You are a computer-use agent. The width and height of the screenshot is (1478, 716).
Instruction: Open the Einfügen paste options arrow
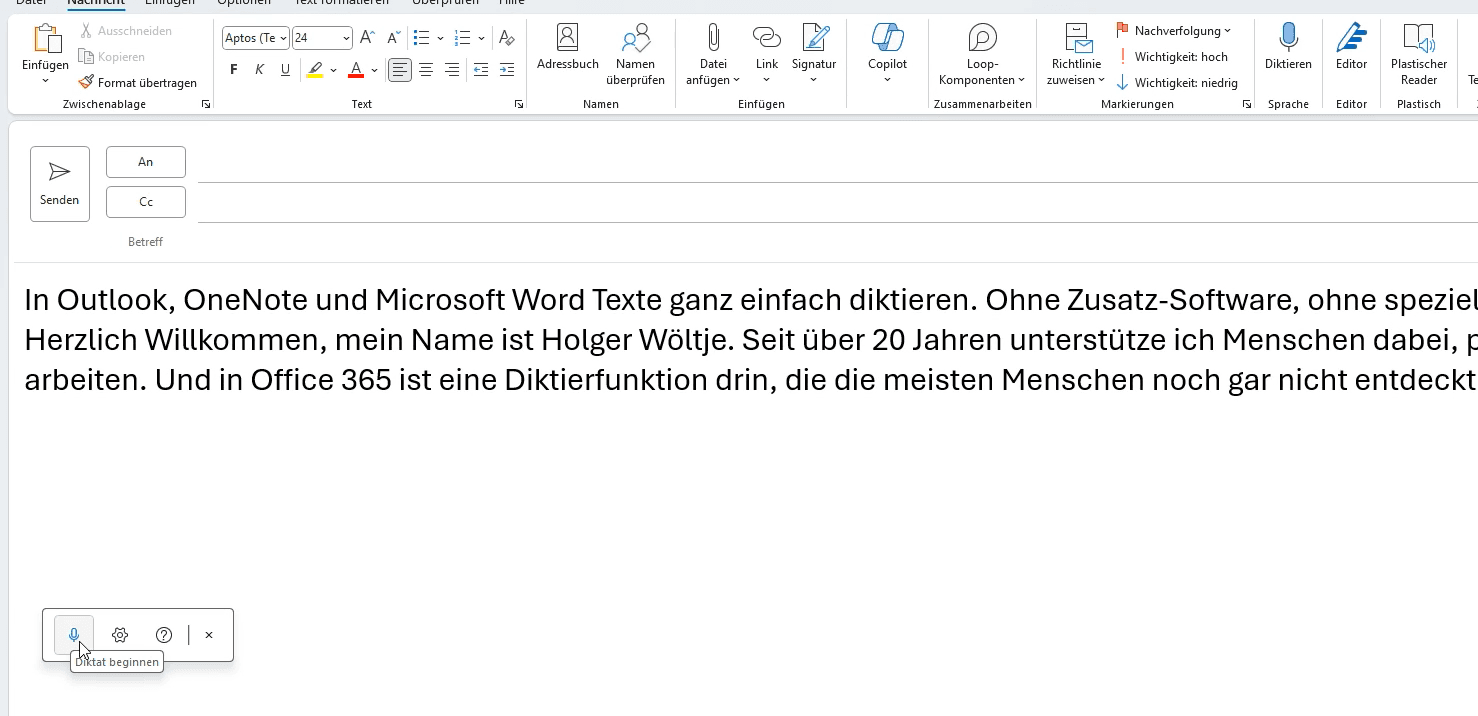pos(46,81)
